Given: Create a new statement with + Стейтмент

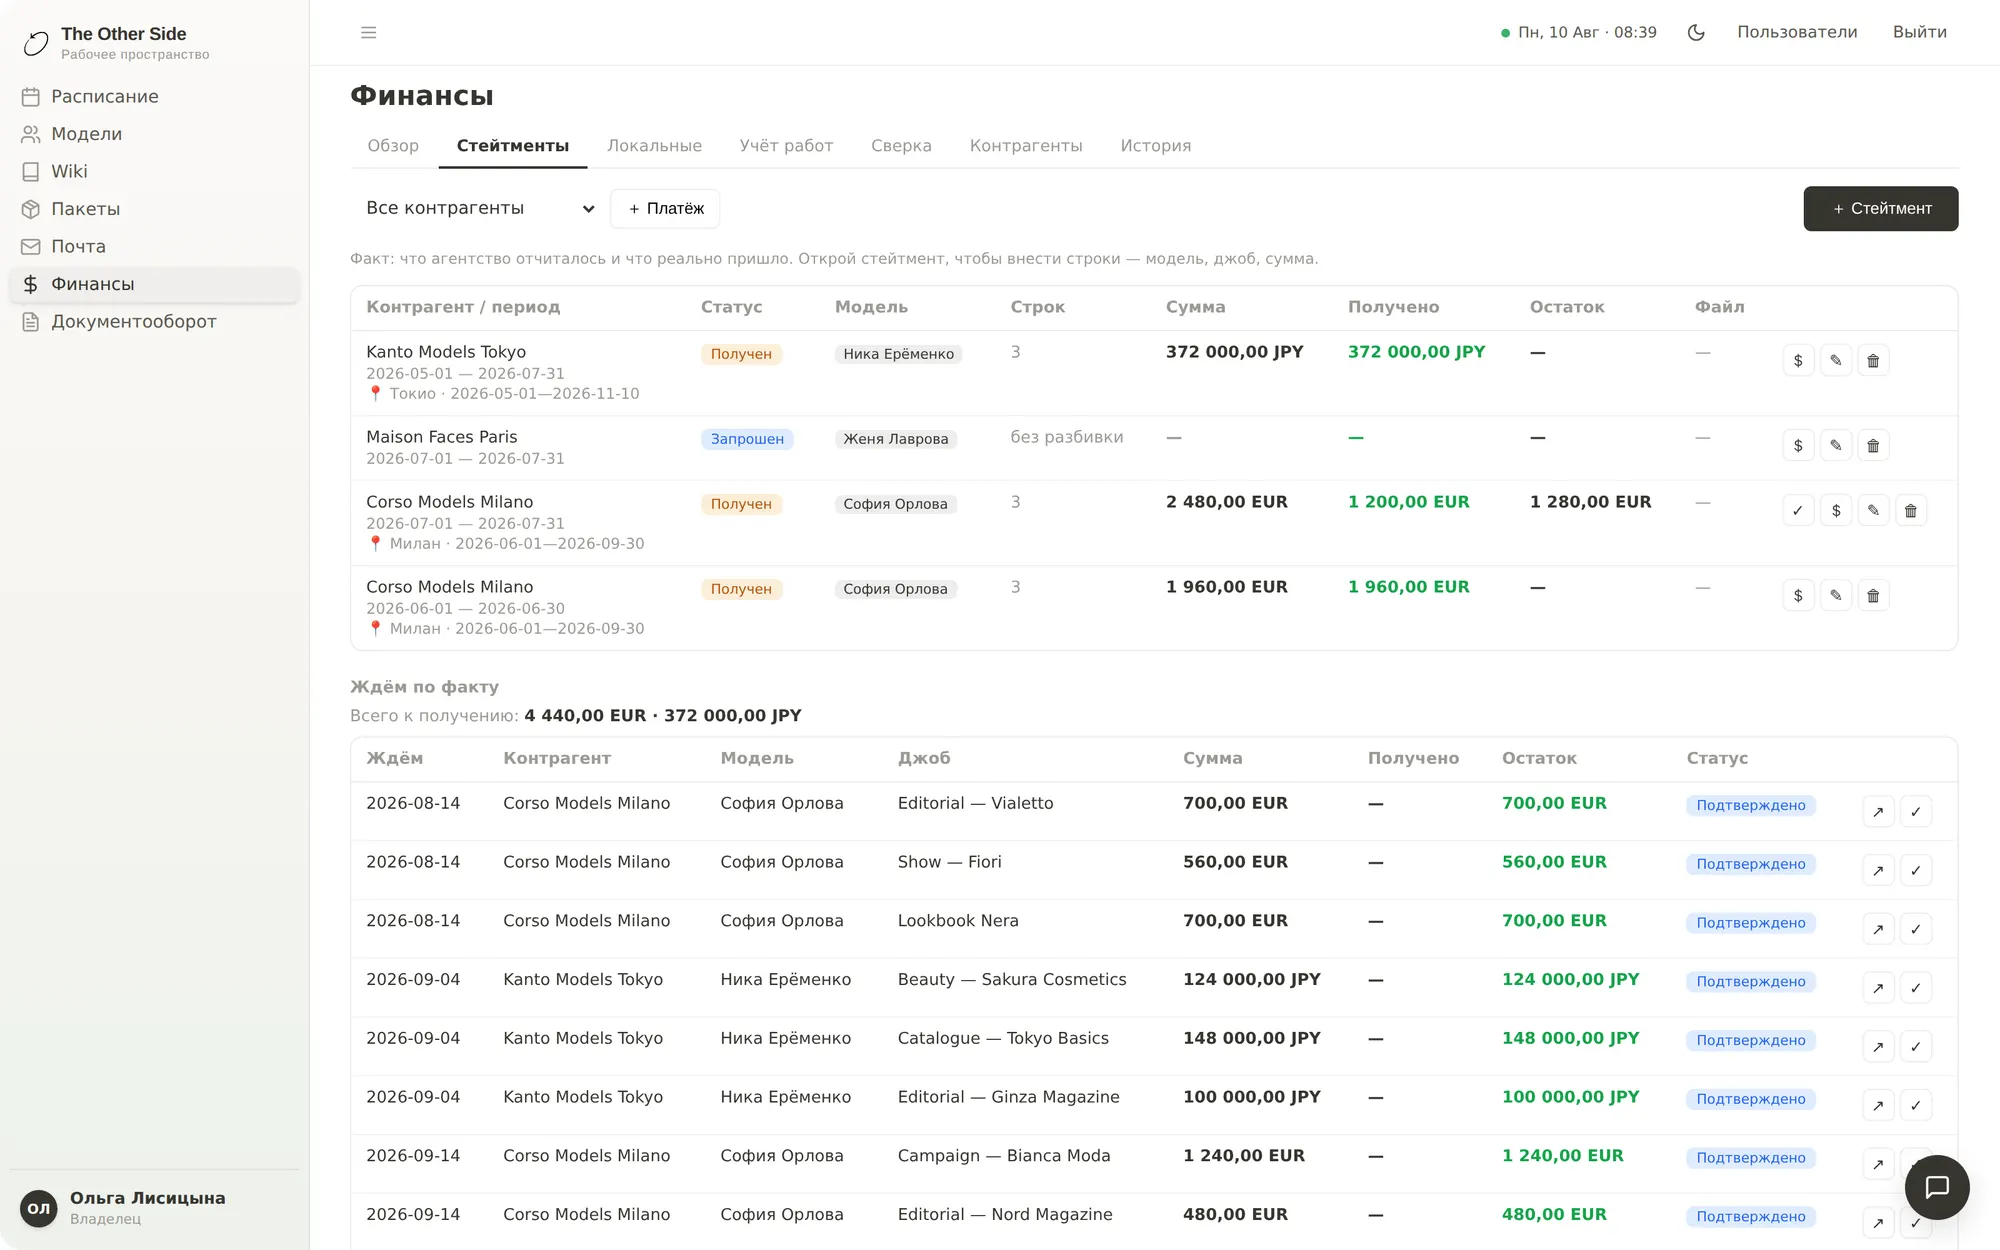Looking at the screenshot, I should point(1881,209).
